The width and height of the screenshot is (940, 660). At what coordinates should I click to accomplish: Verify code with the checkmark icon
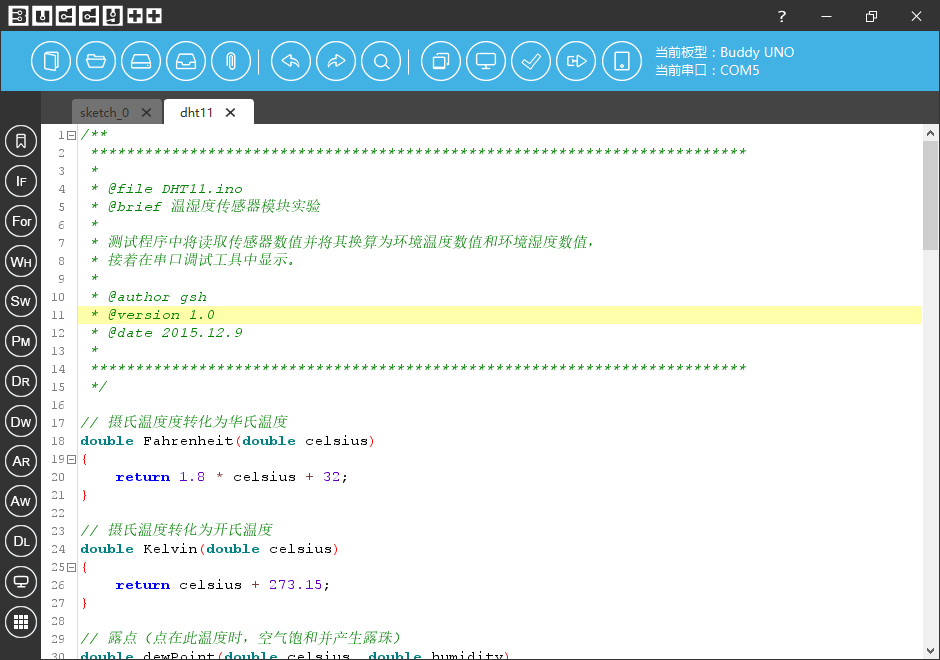coord(531,61)
